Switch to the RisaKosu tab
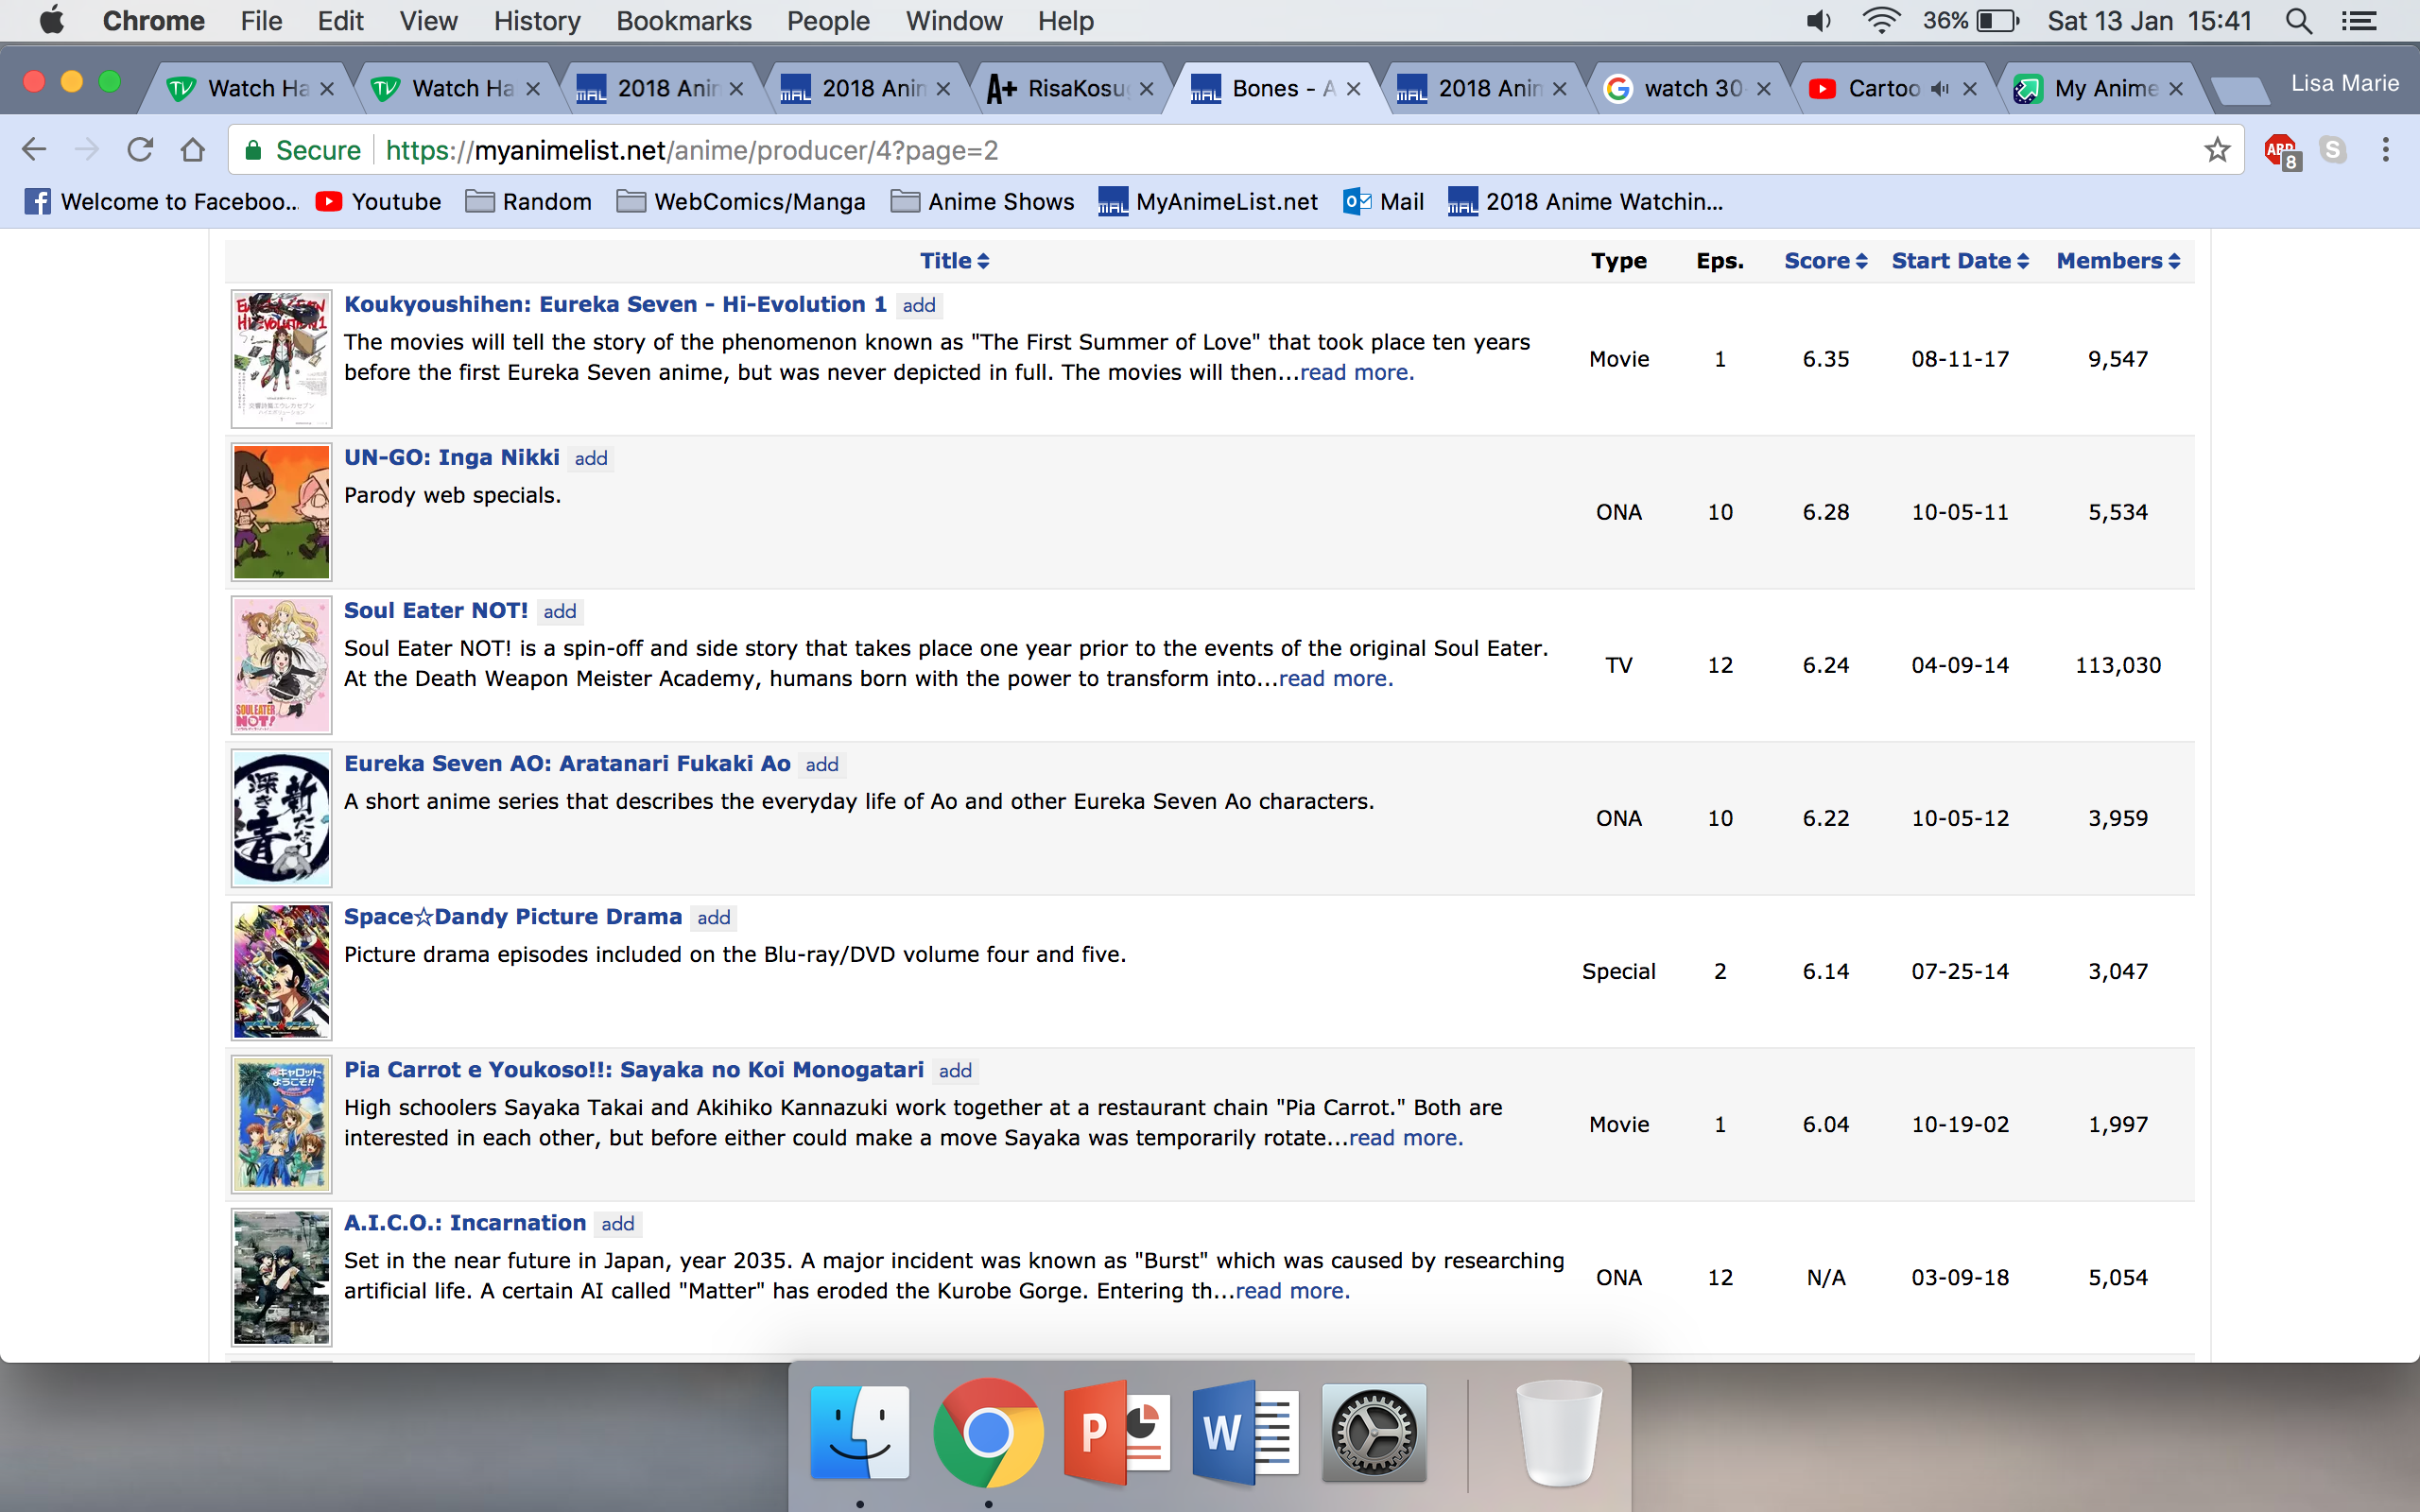This screenshot has width=2420, height=1512. (x=1070, y=89)
